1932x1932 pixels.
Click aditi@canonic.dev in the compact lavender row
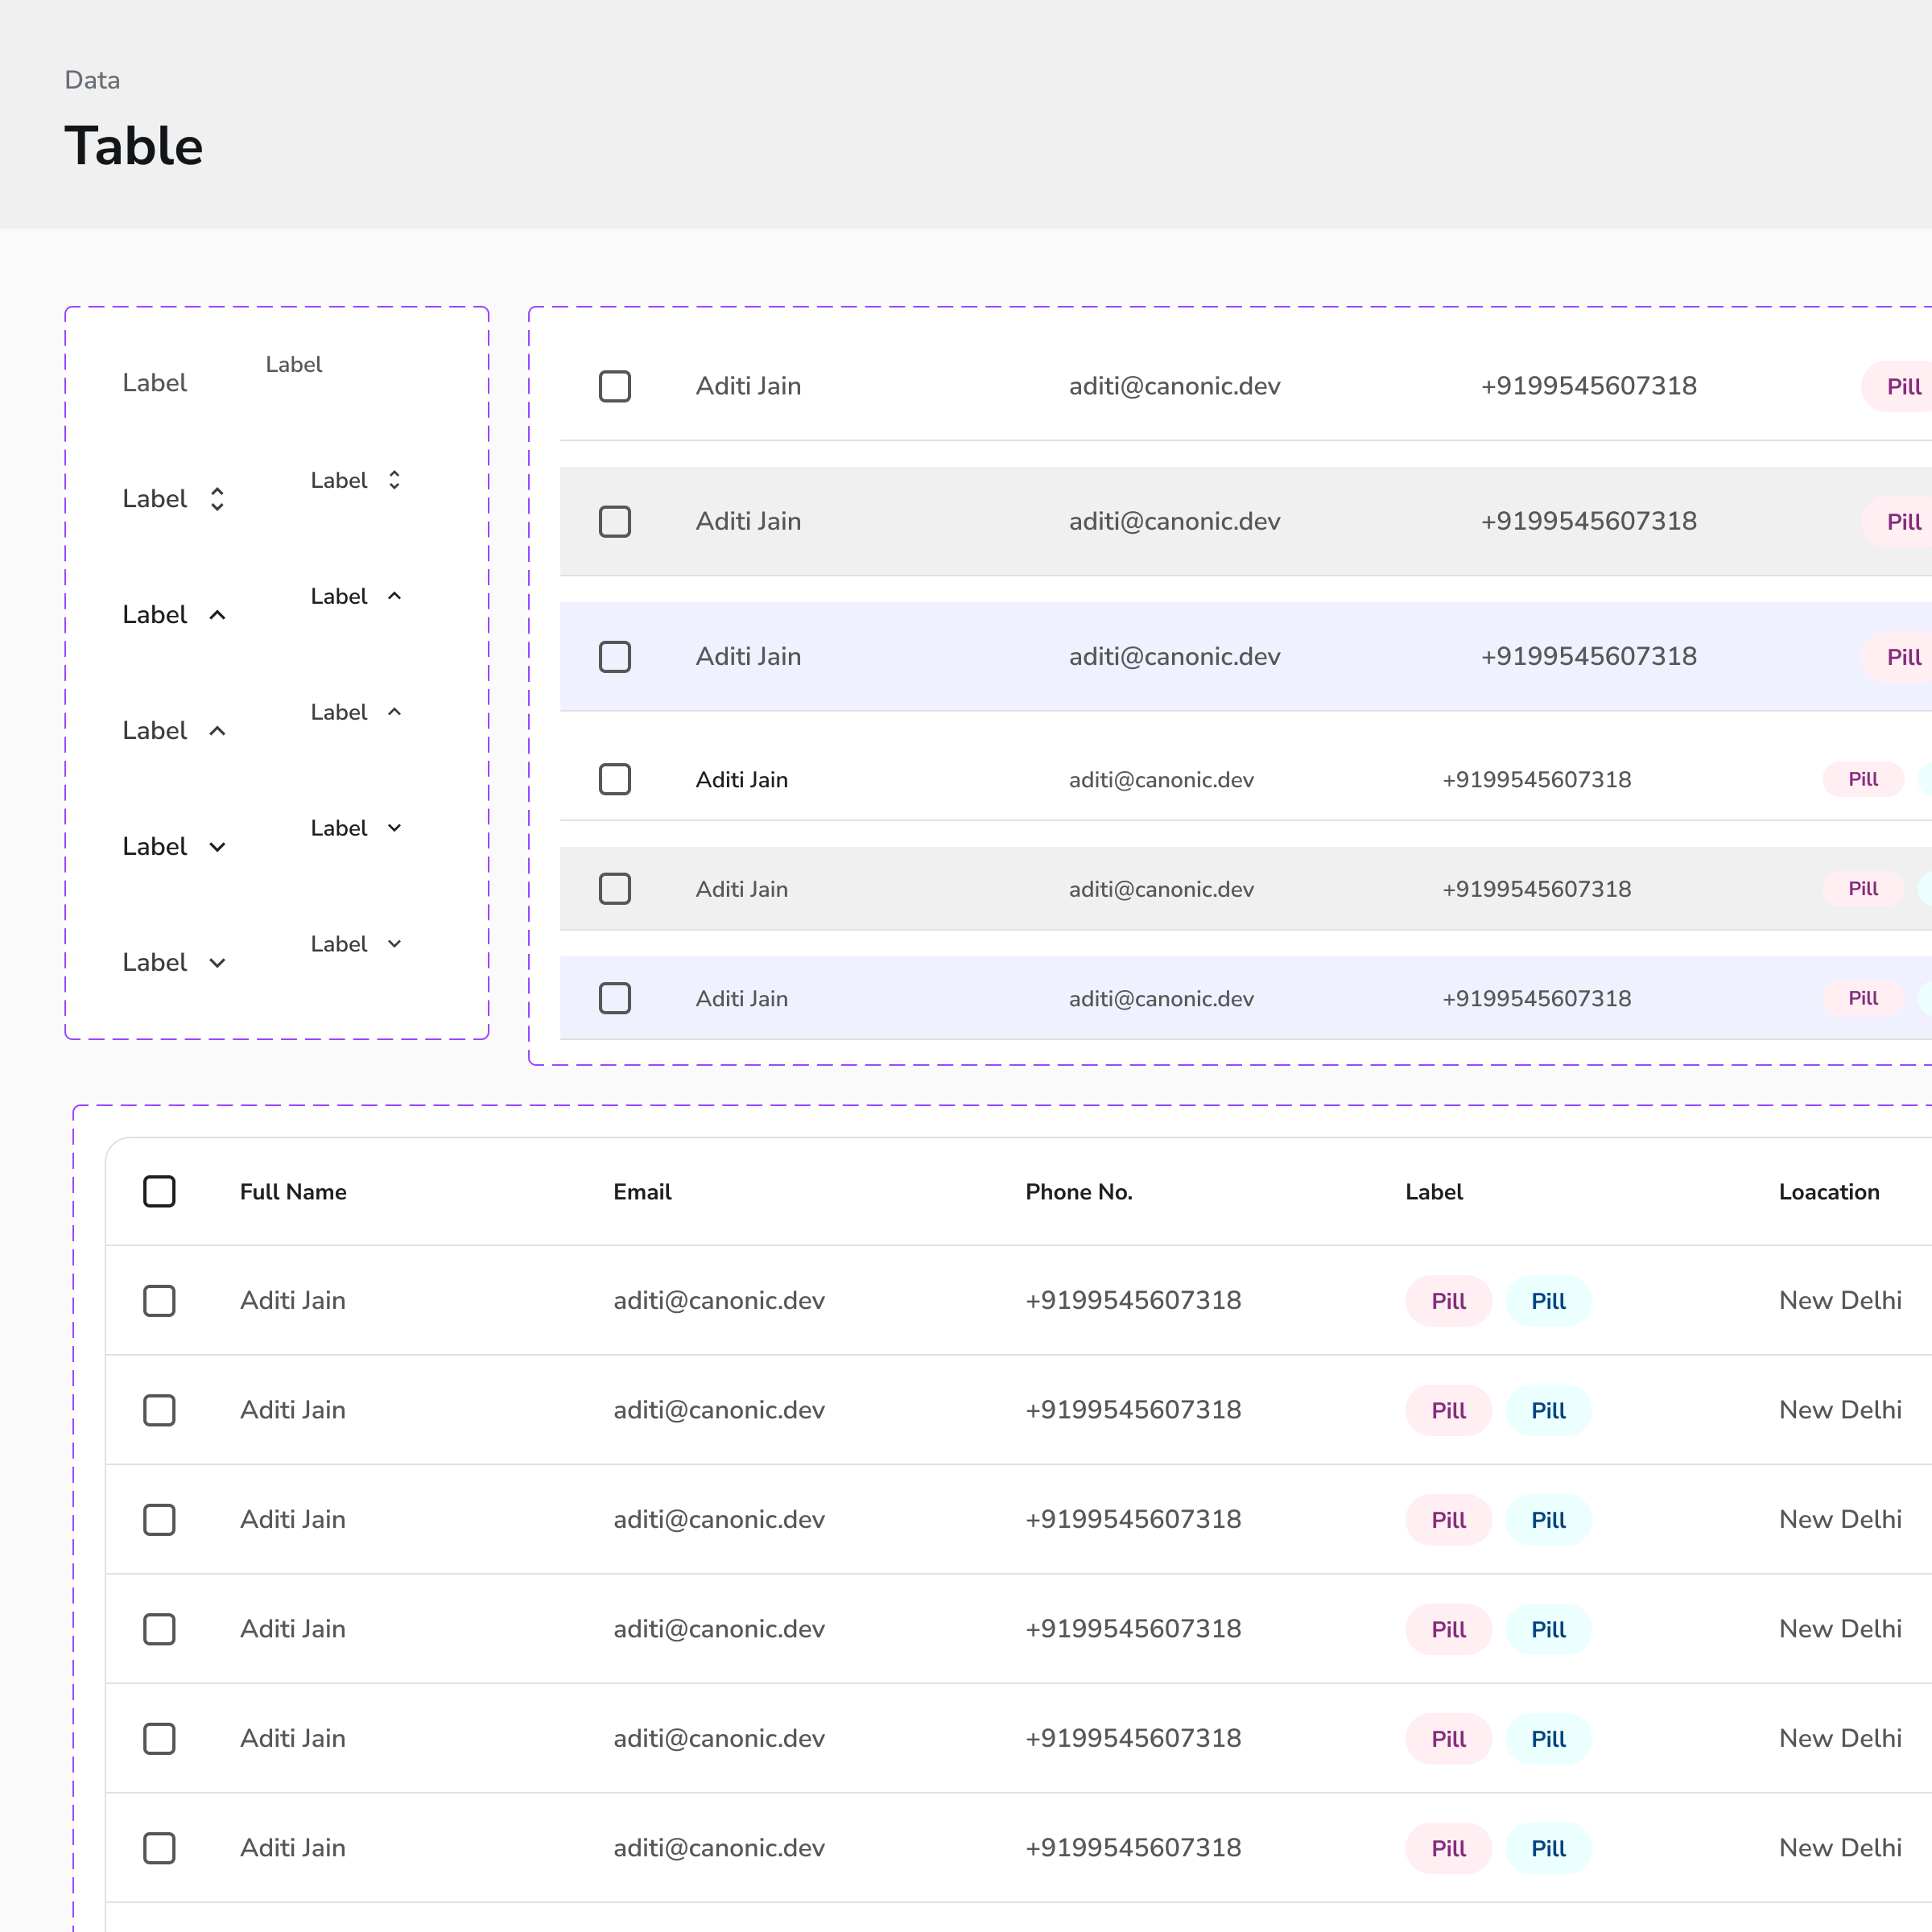(x=1160, y=999)
